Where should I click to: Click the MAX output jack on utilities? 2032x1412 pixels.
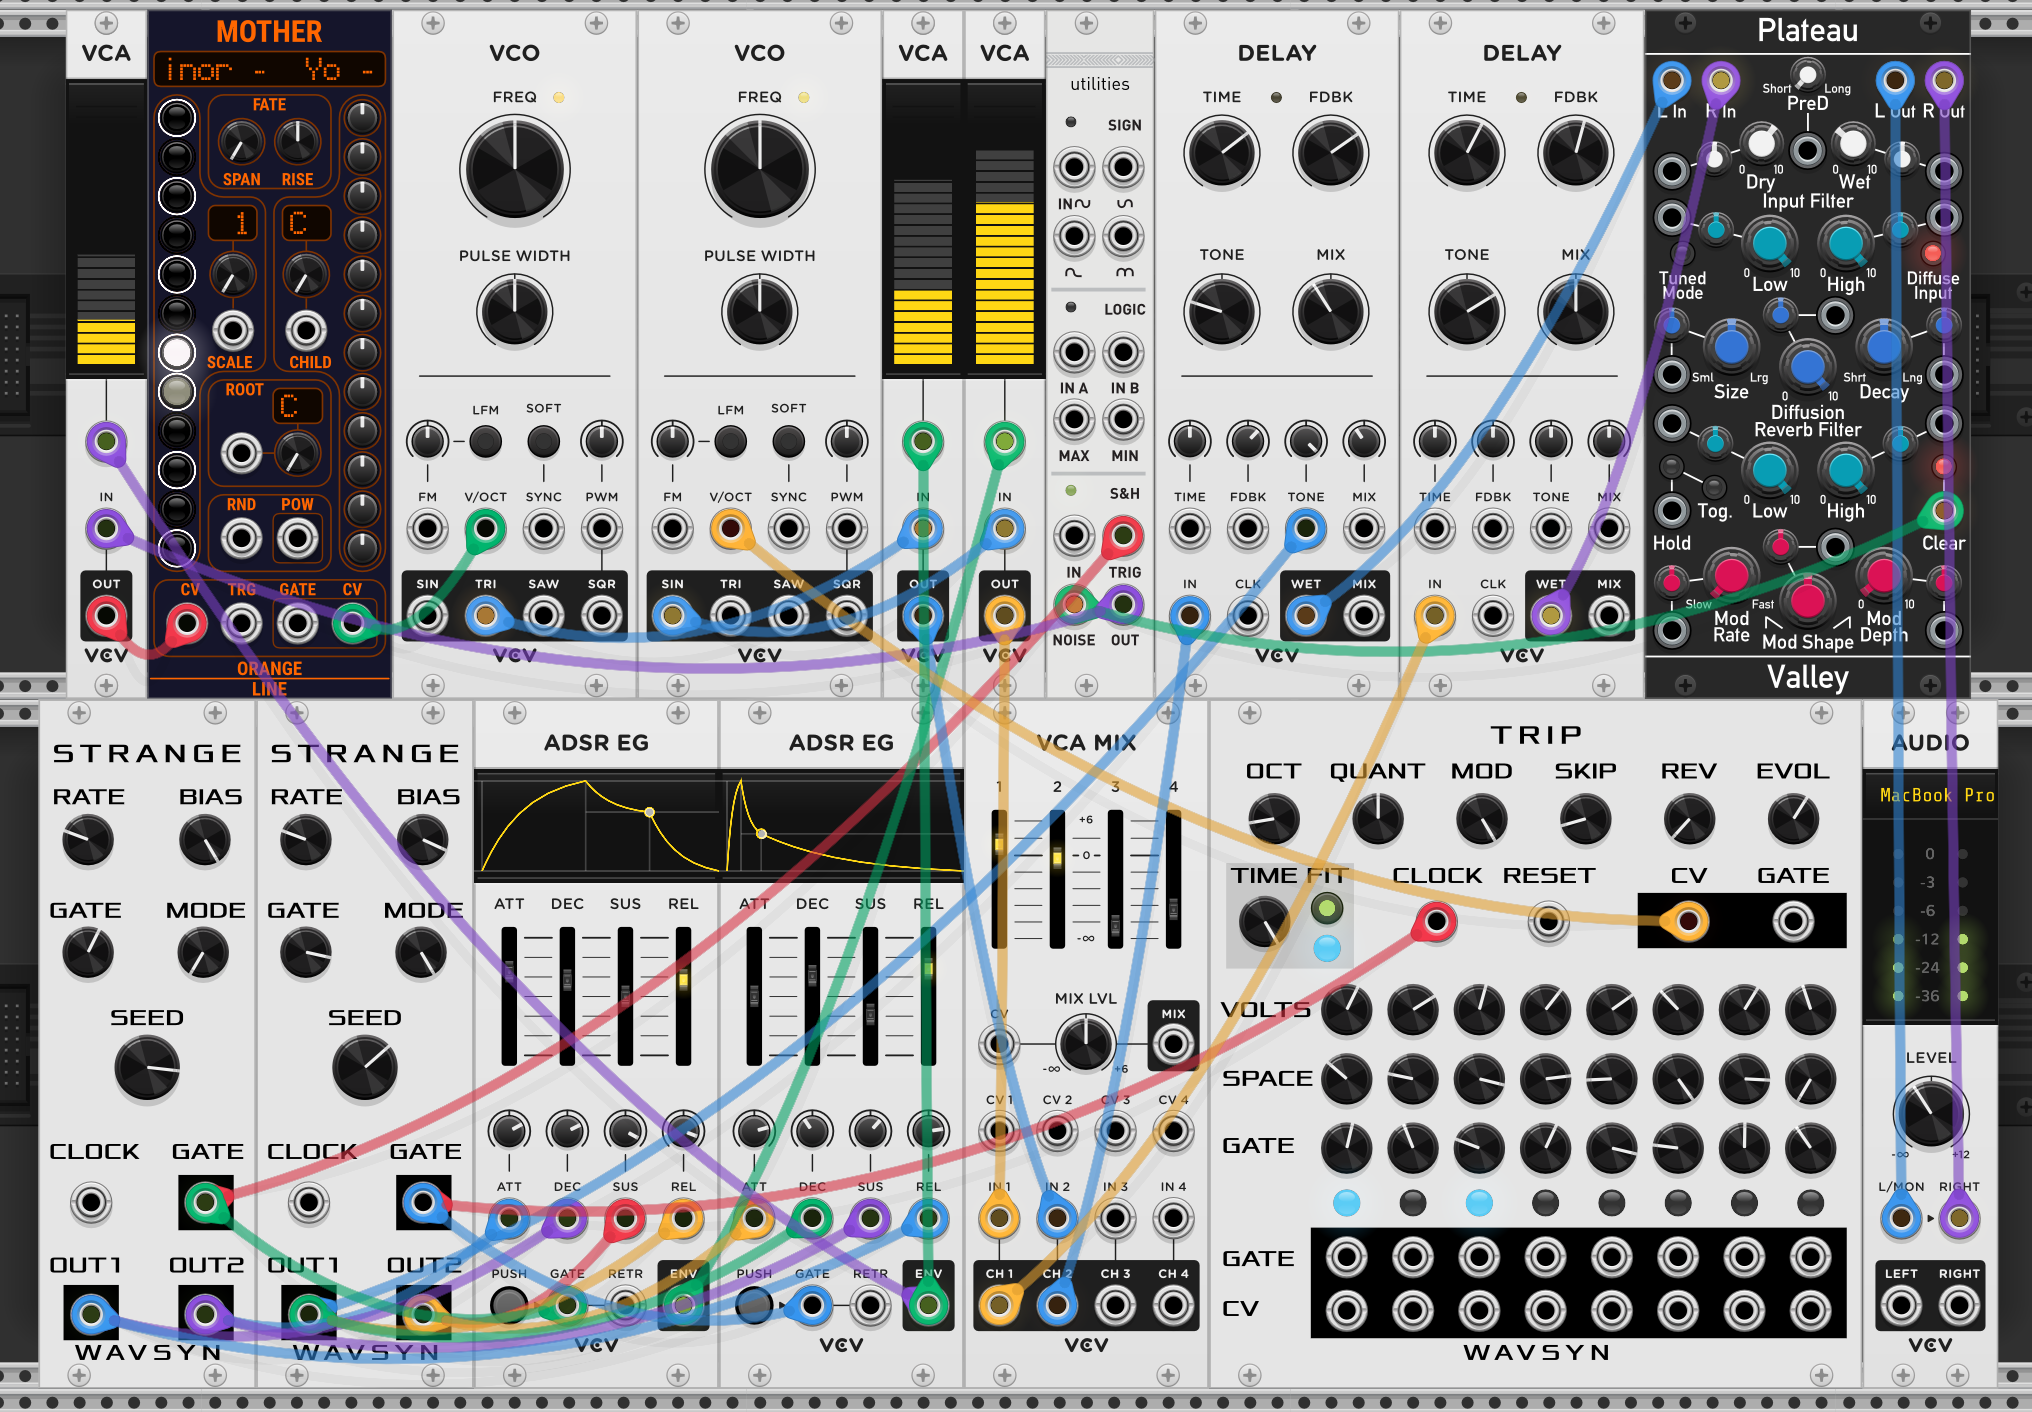coord(1074,420)
